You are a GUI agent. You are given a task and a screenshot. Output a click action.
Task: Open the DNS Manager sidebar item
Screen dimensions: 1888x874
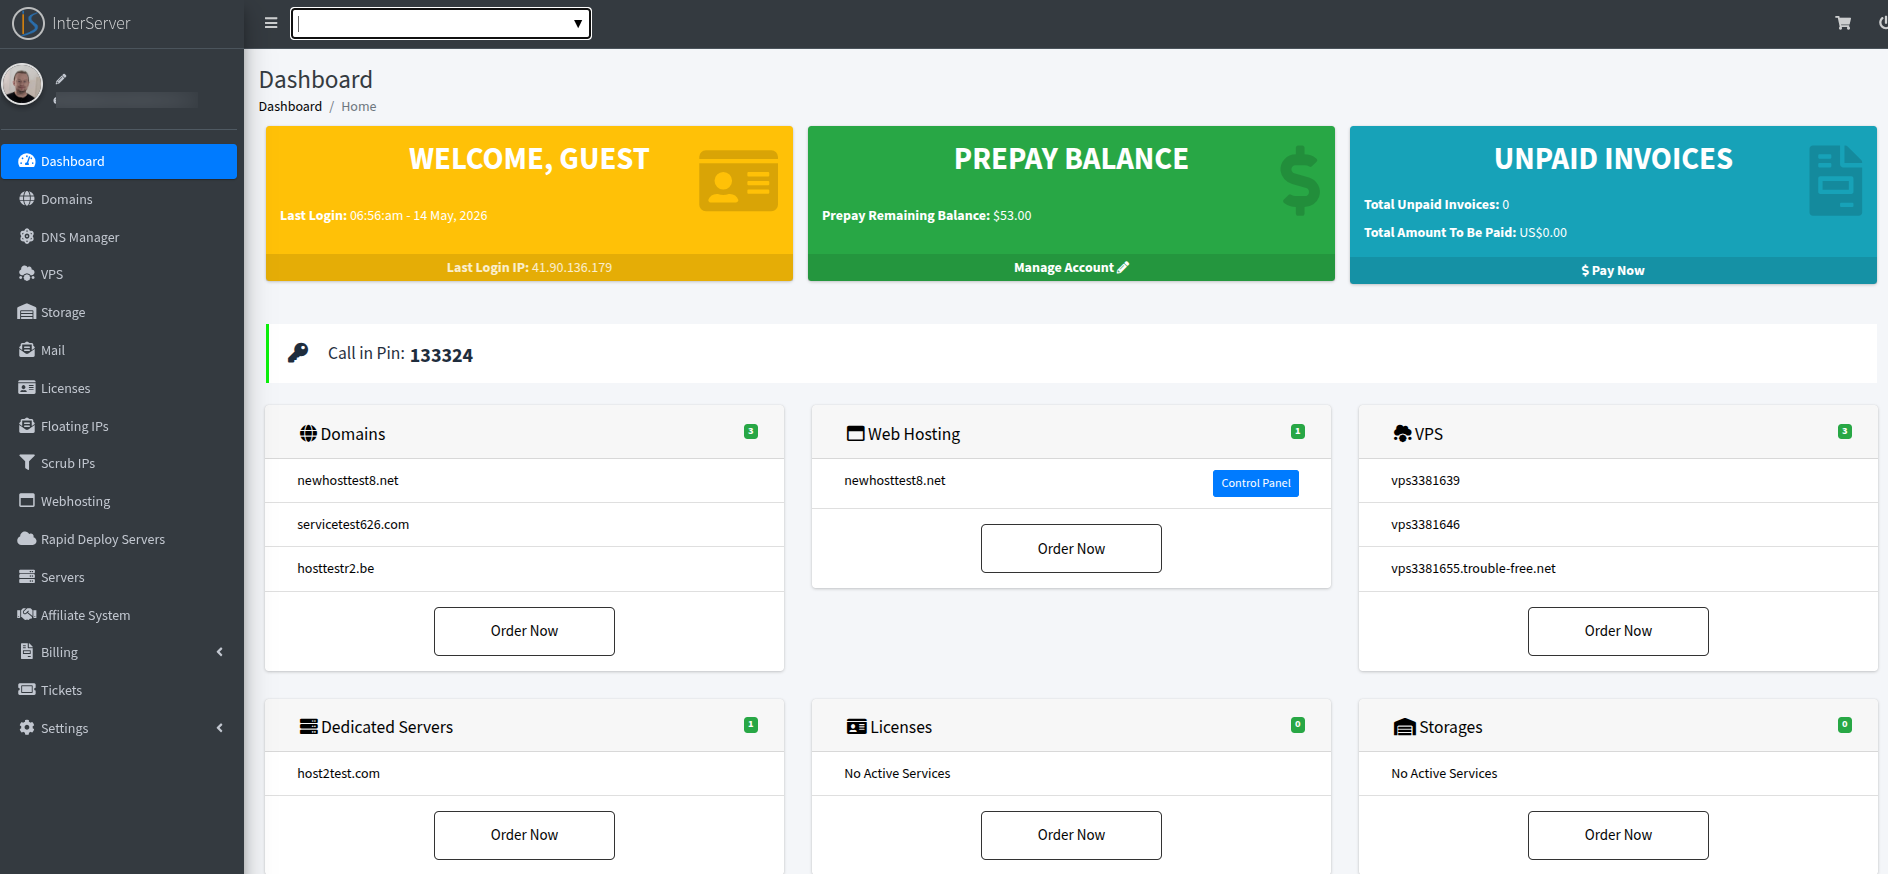click(x=119, y=237)
